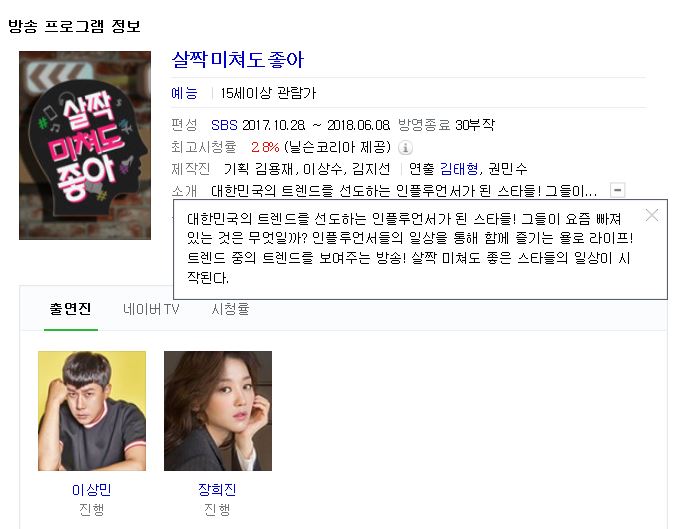Viewport: 699px width, 529px height.
Task: Collapse the 소개 description with minus button
Action: click(x=617, y=190)
